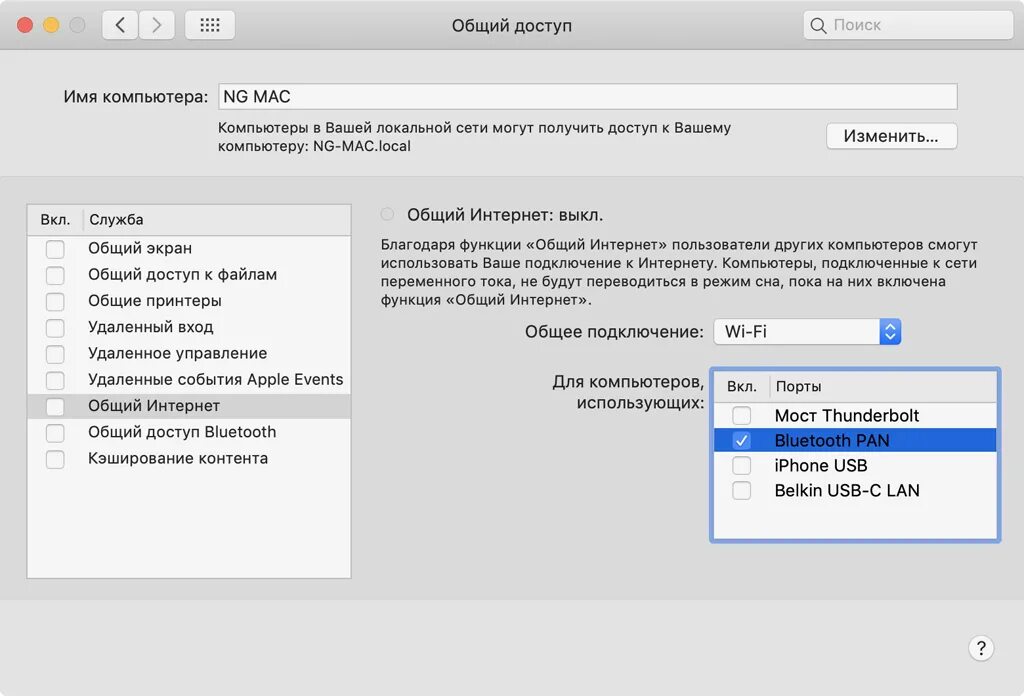Image resolution: width=1024 pixels, height=696 pixels.
Task: Toggle the Кэширование контента checkbox
Action: click(55, 459)
